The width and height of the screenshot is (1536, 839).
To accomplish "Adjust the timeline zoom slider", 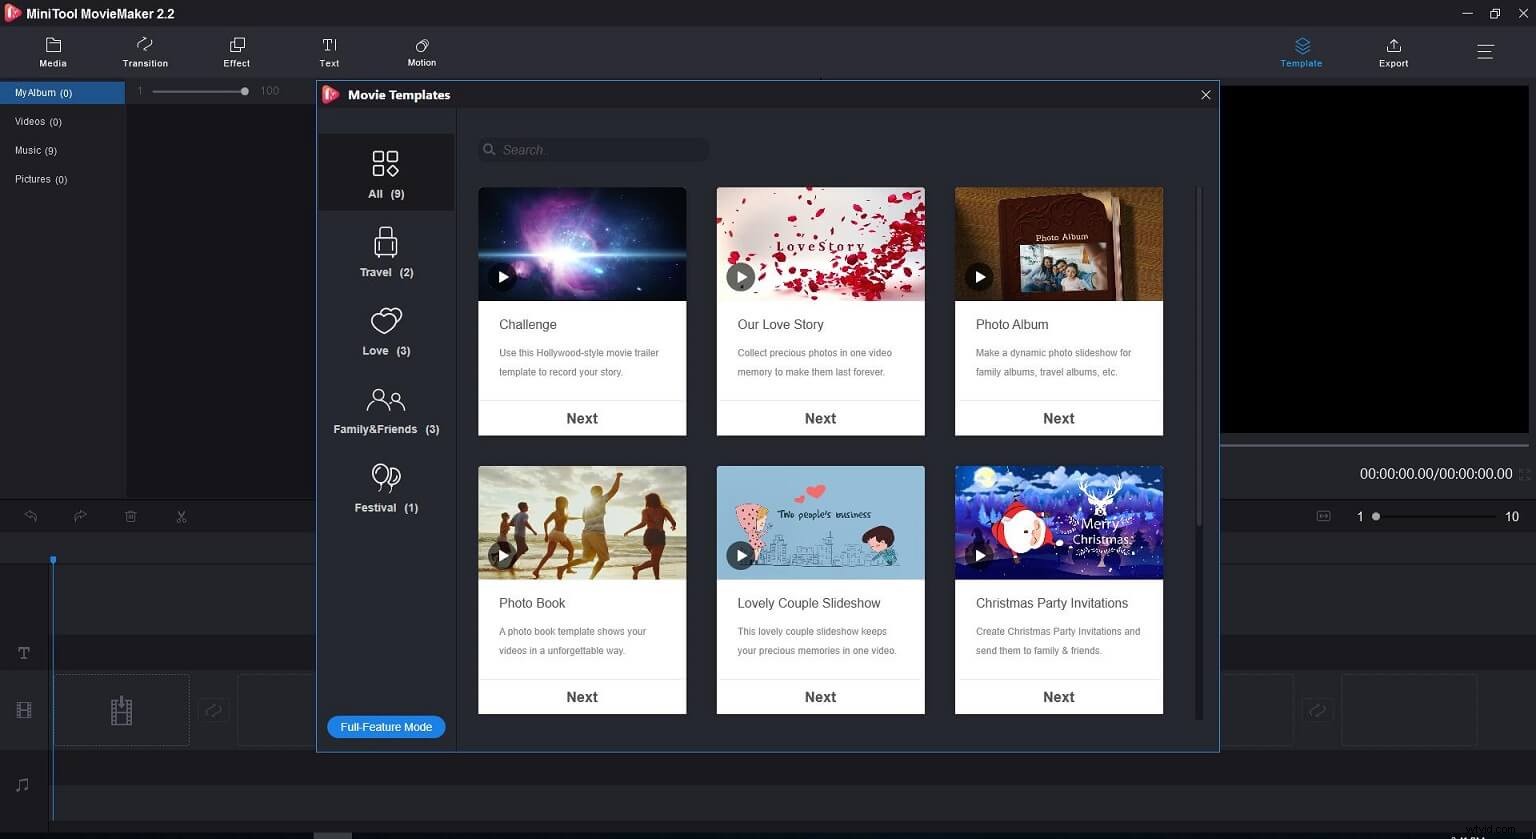I will pos(1377,517).
